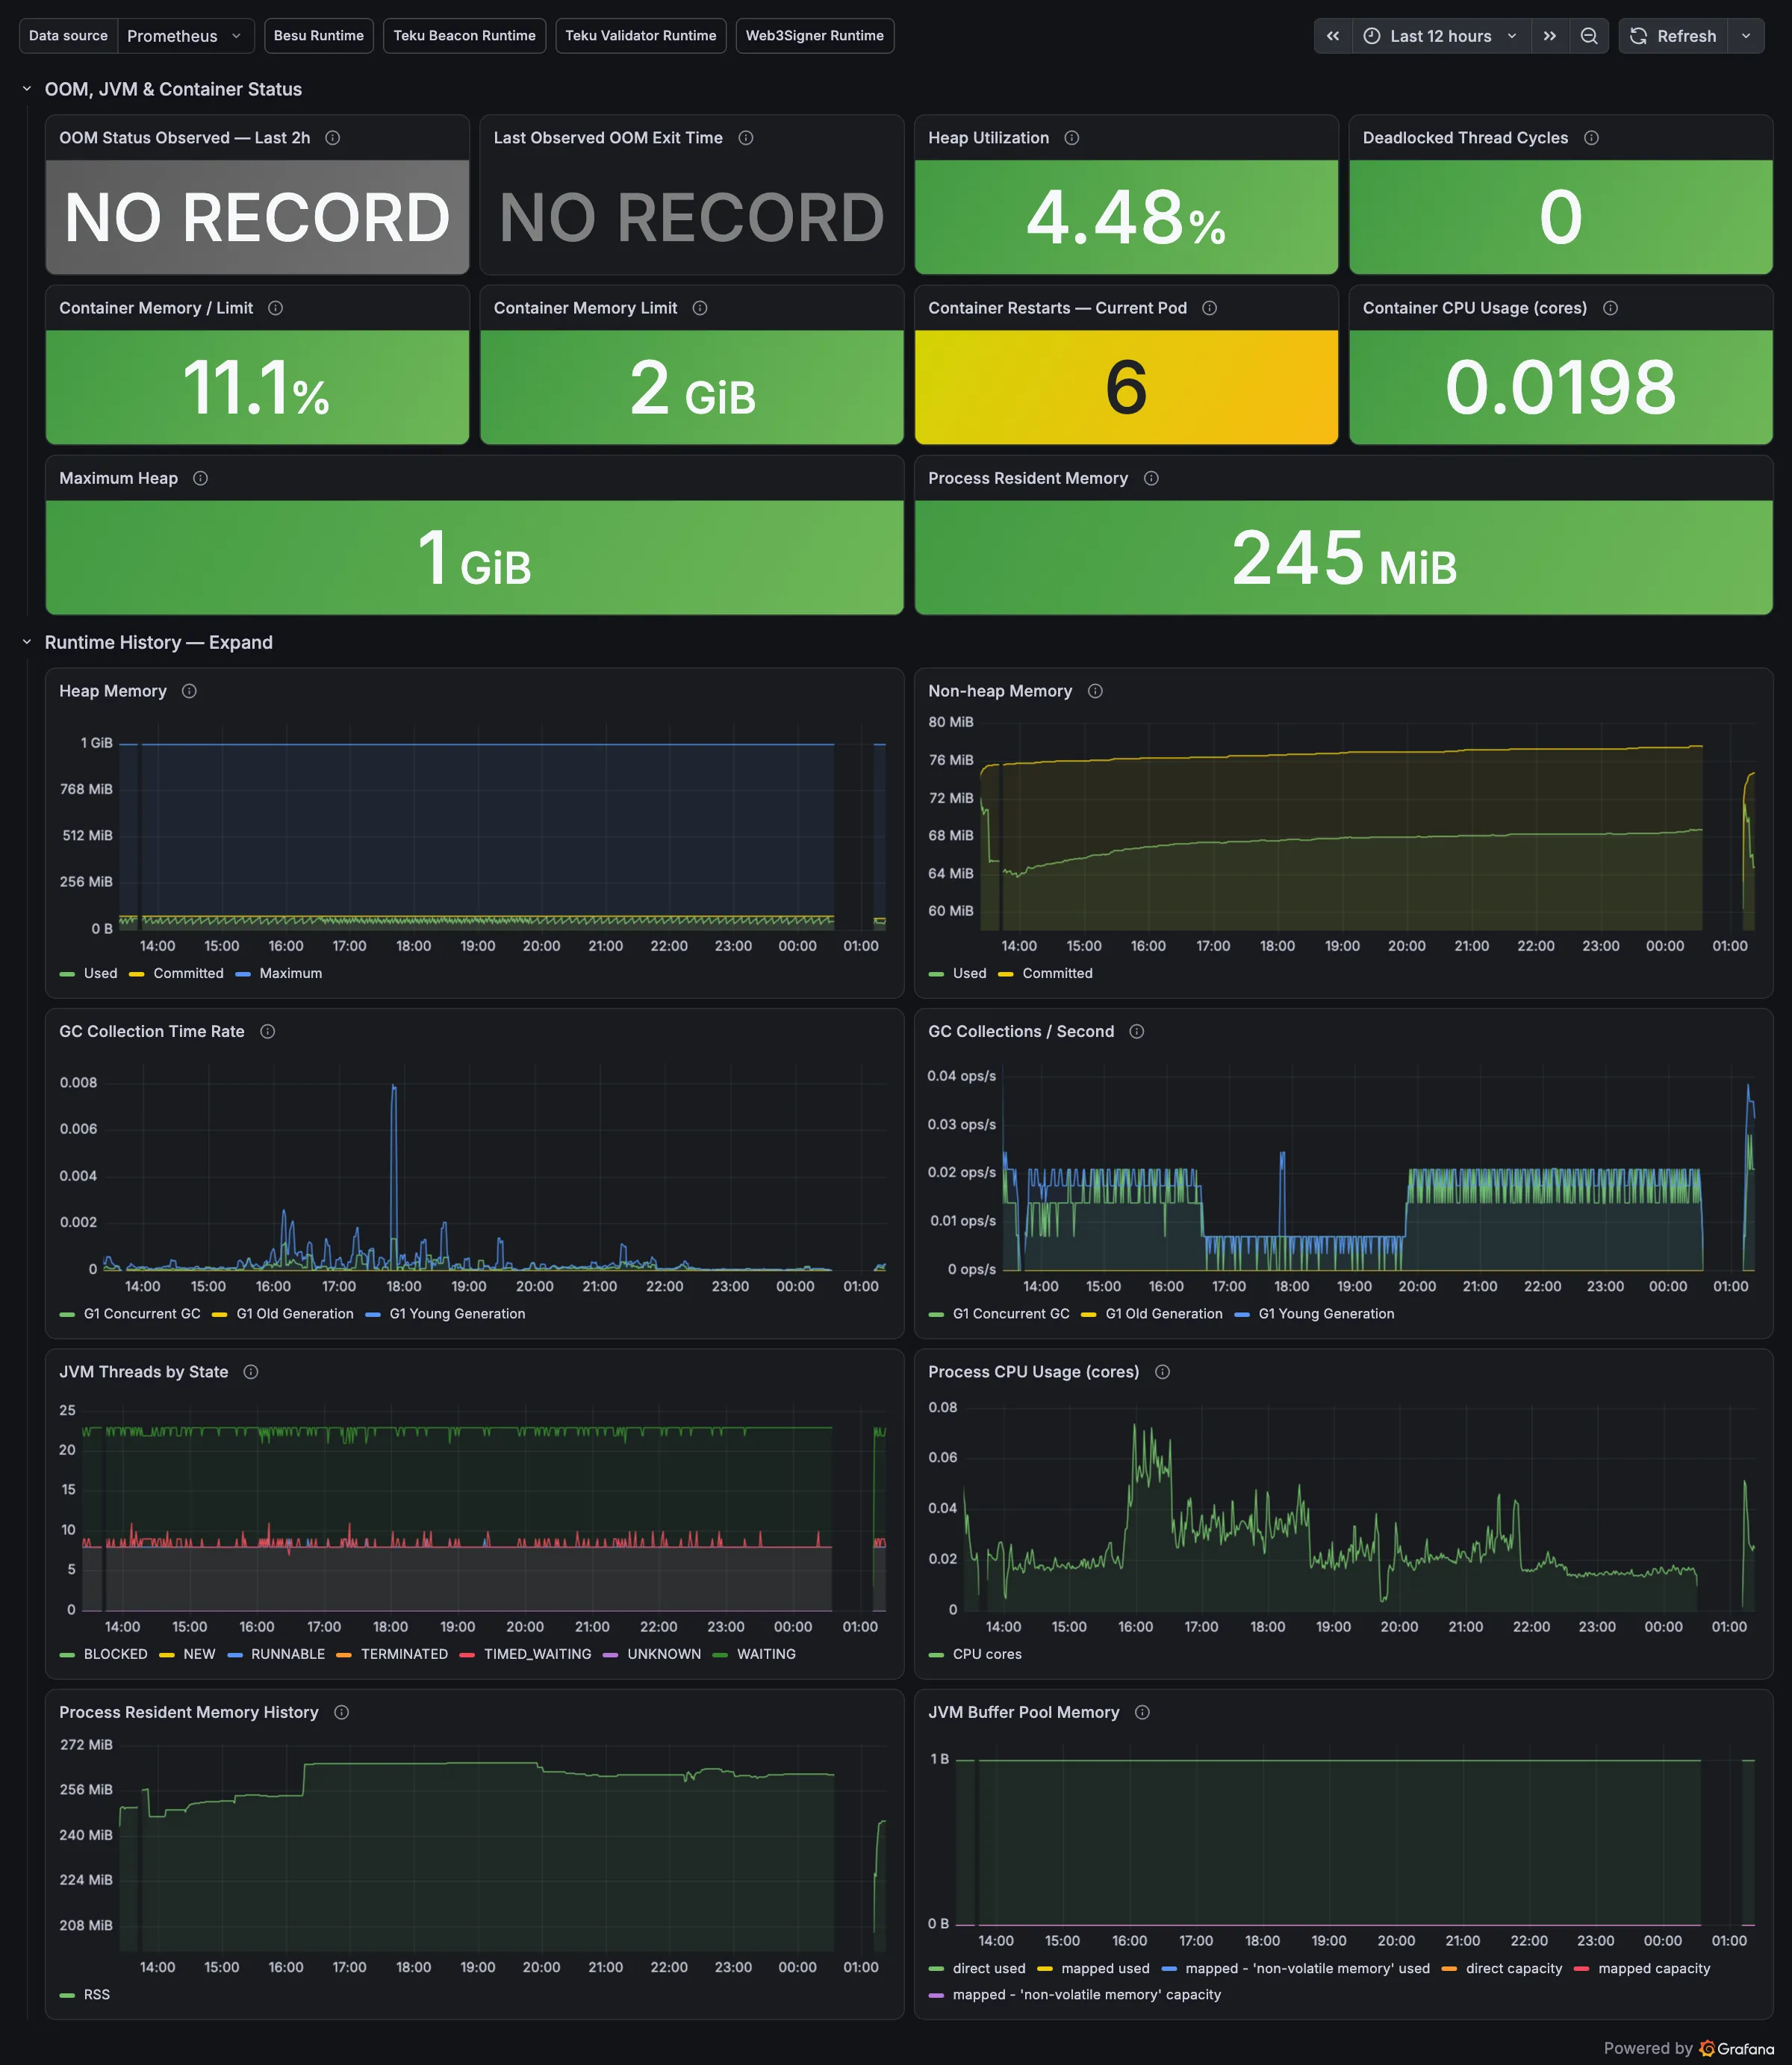Collapse the Runtime History — Expand row
This screenshot has height=2065, width=1792.
(x=27, y=642)
